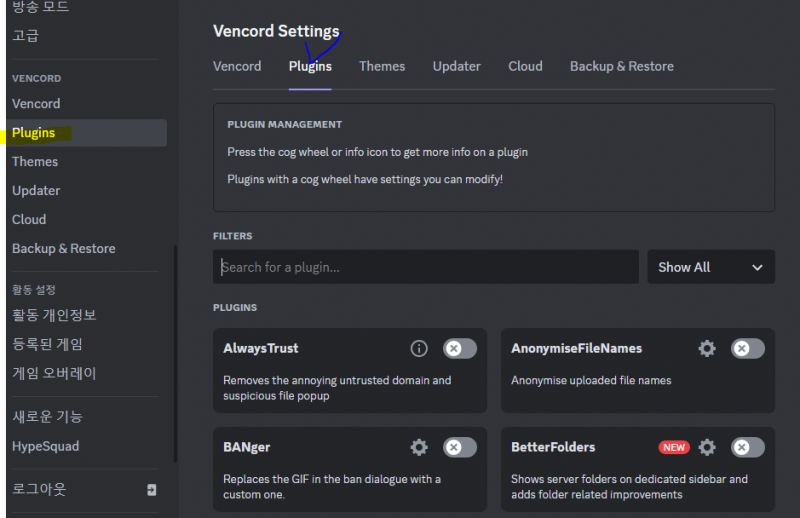
Task: Open the Show All filter dropdown
Action: [711, 267]
